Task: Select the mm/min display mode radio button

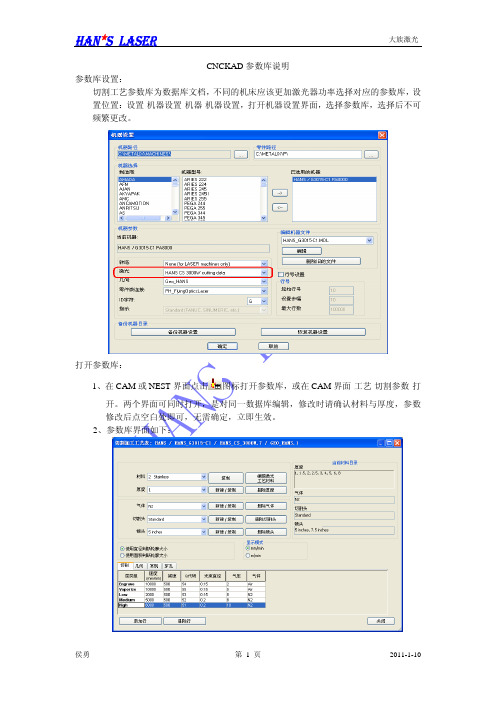Action: 248,548
